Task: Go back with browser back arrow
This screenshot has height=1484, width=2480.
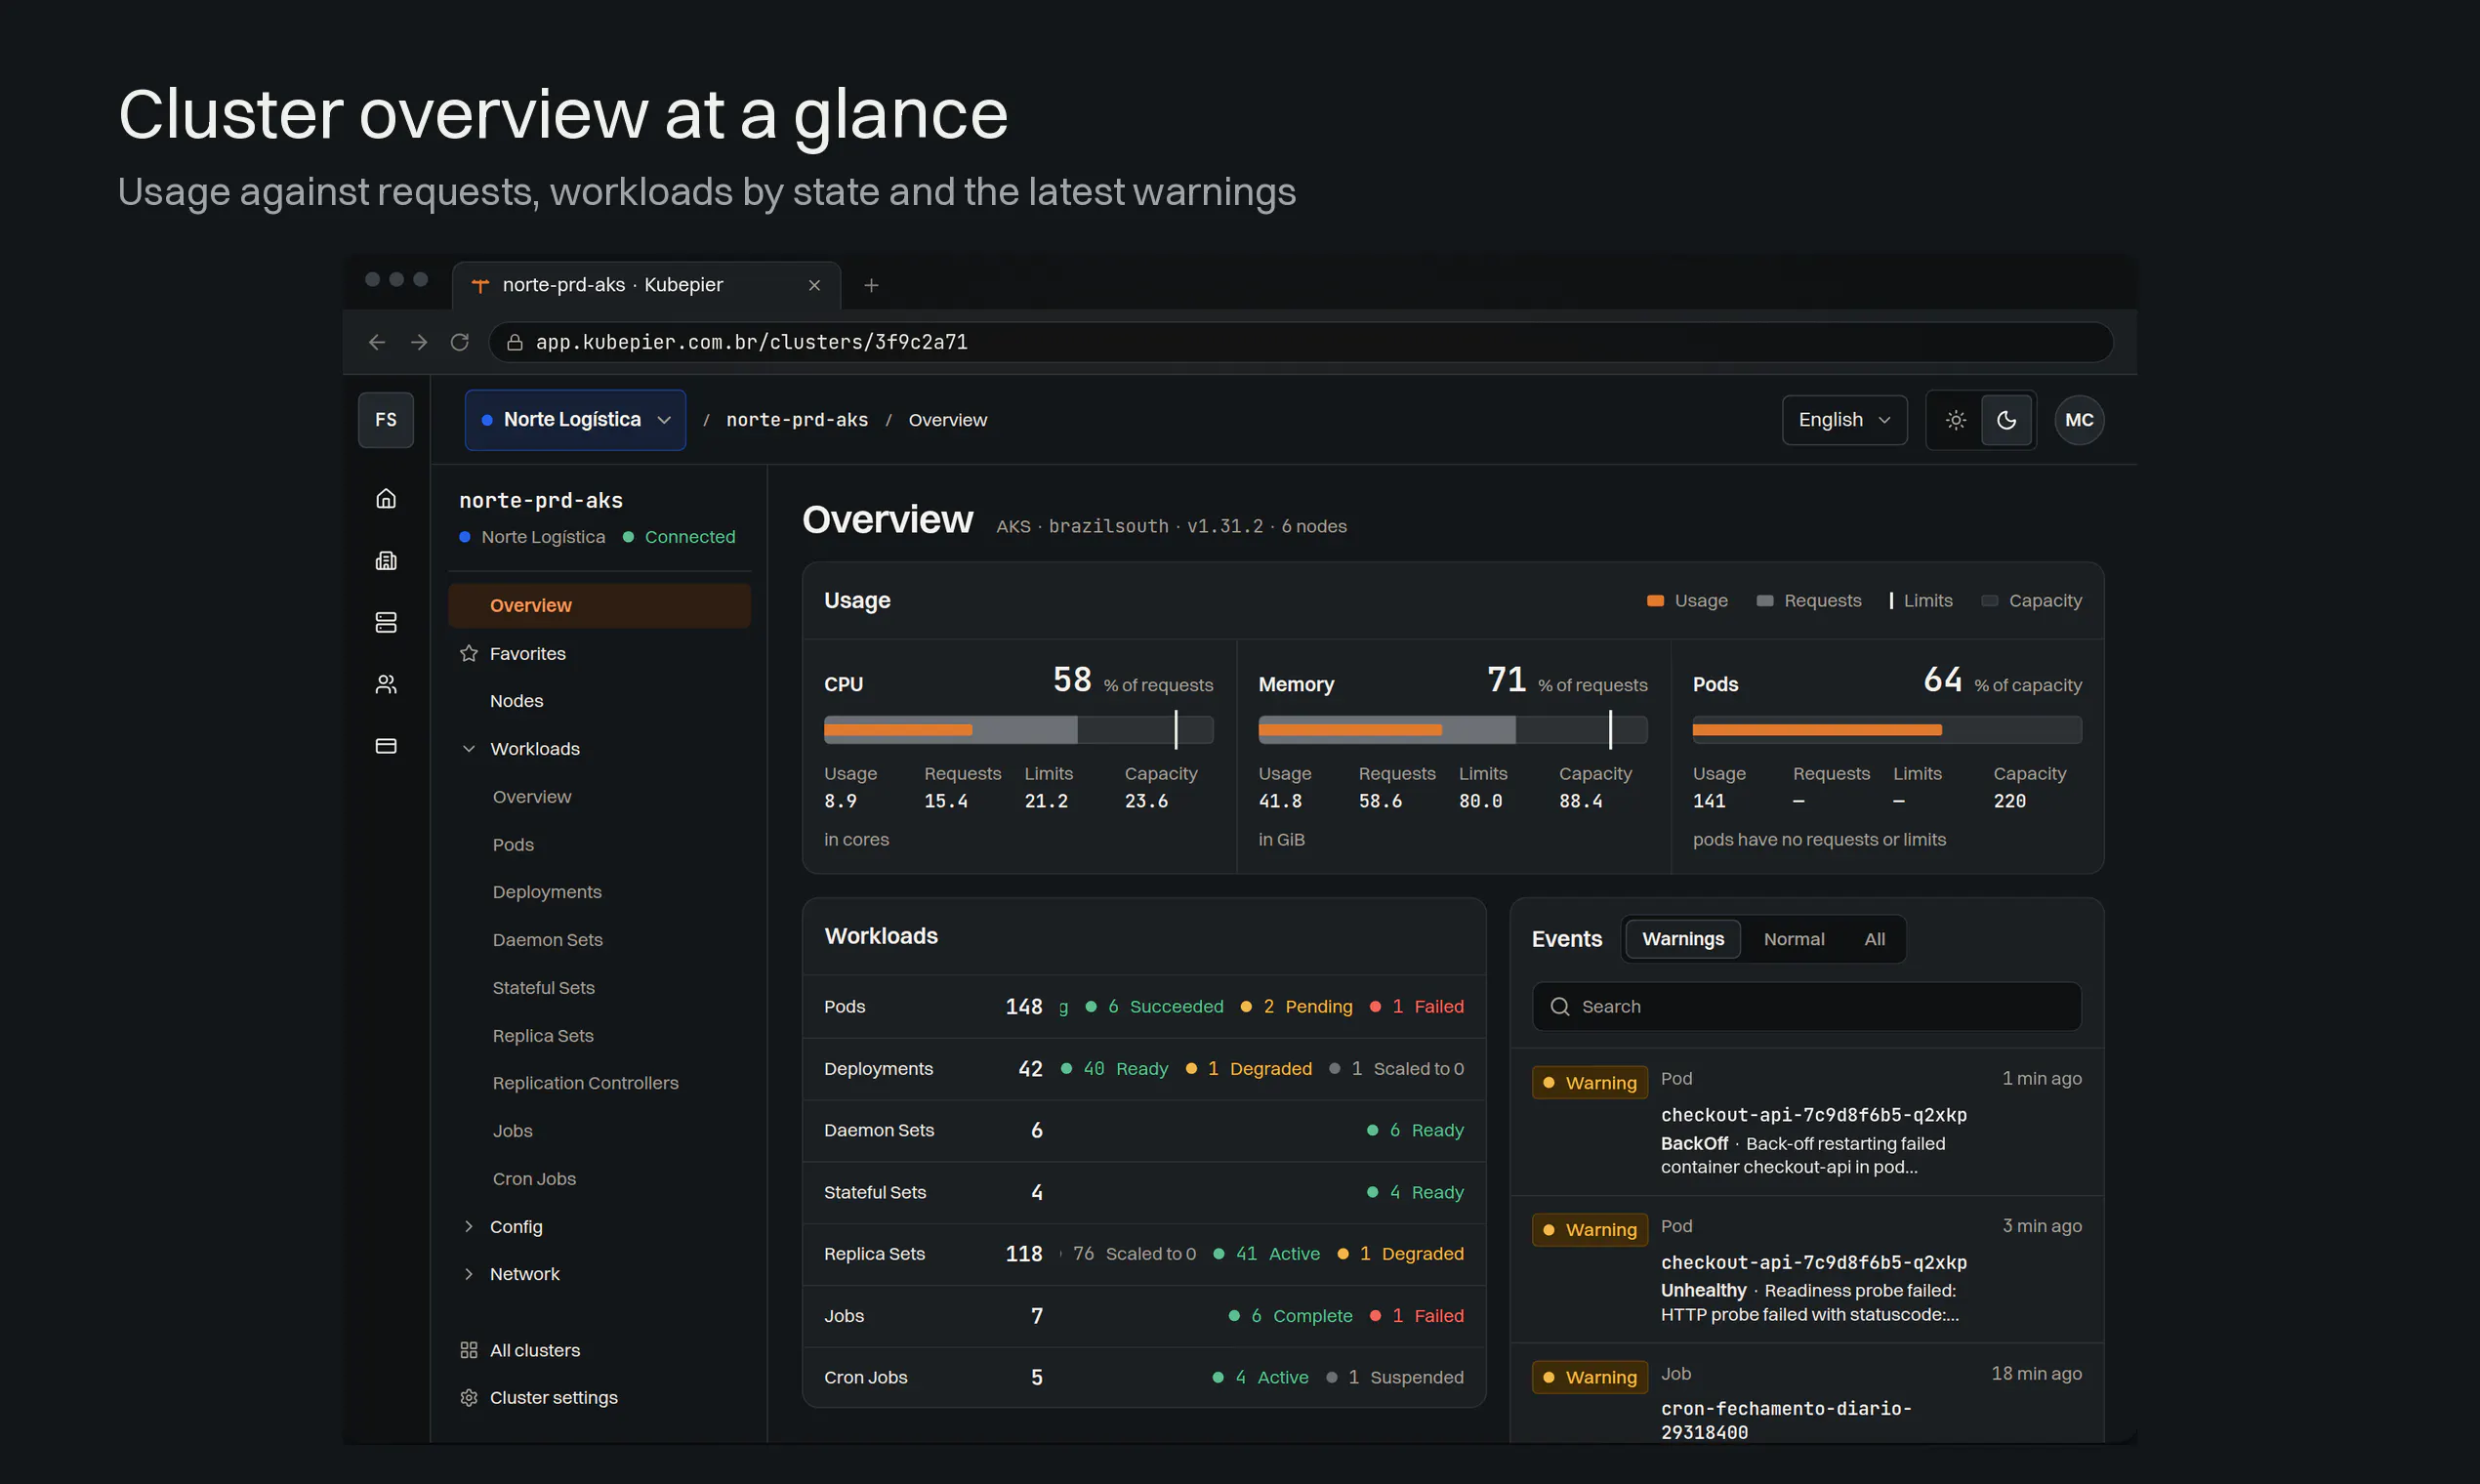Action: pos(377,342)
